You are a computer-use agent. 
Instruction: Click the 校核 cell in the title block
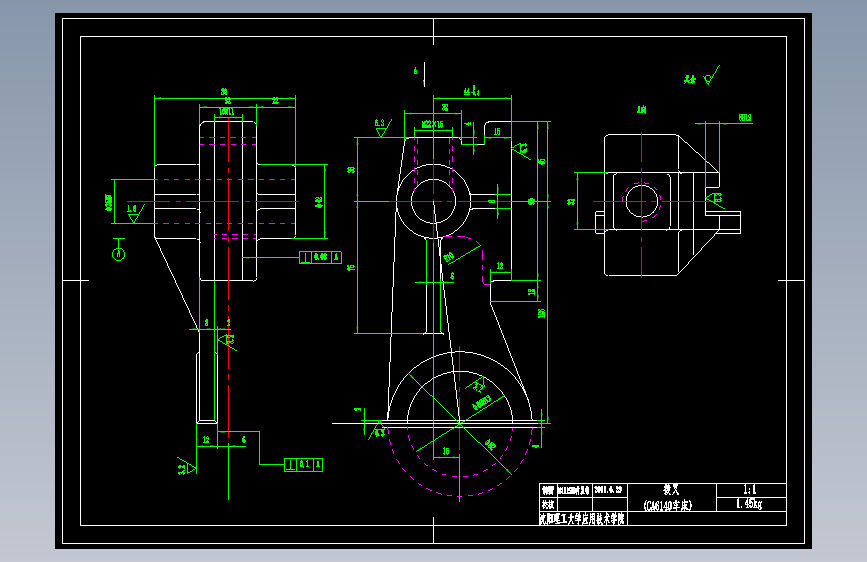pyautogui.click(x=547, y=504)
